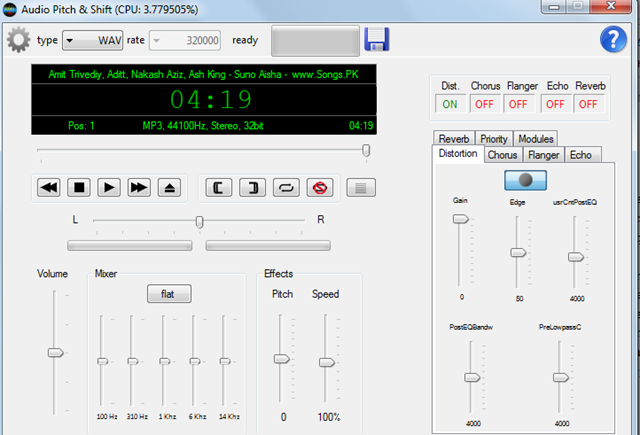
Task: Click the flat mixer button
Action: 168,294
